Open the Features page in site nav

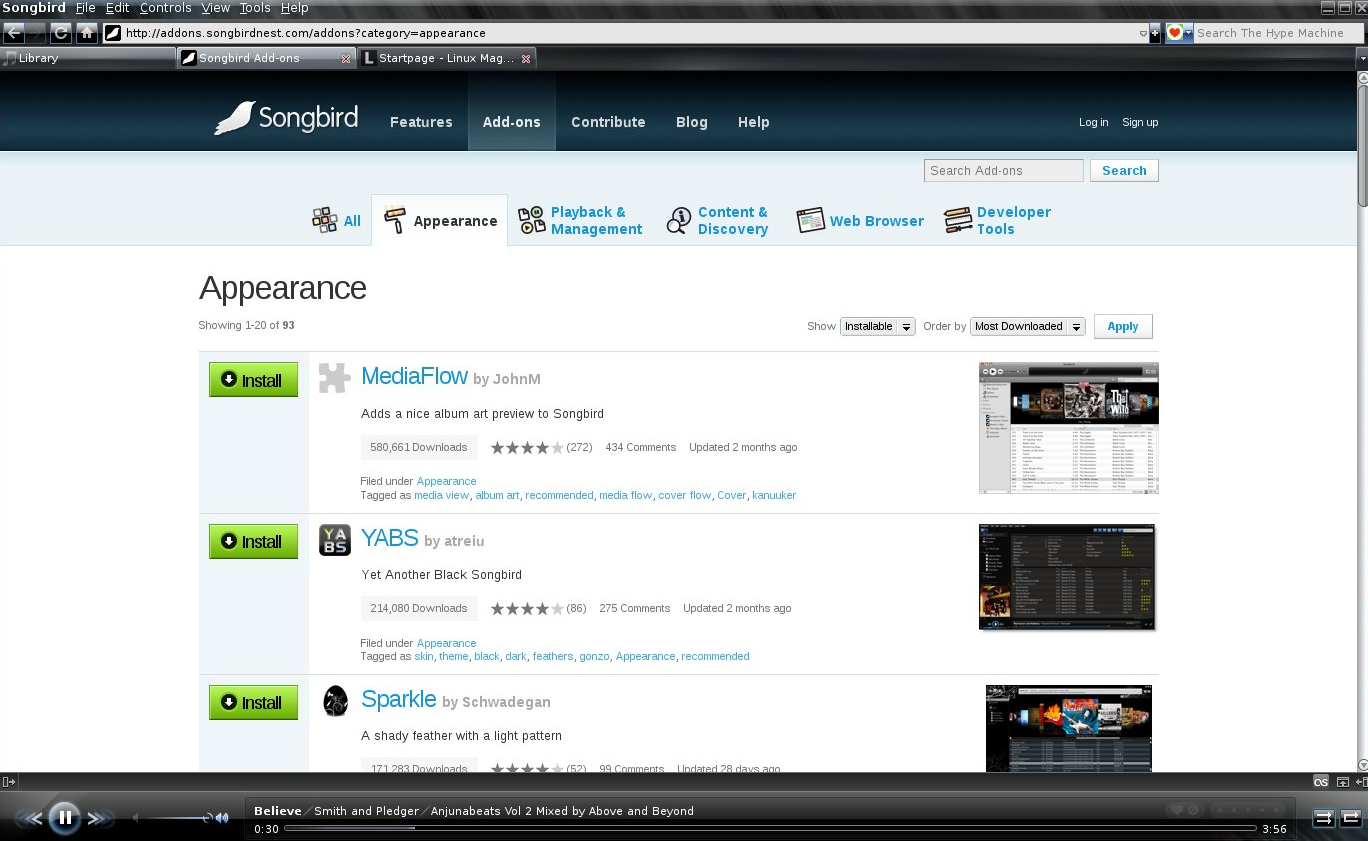(421, 122)
